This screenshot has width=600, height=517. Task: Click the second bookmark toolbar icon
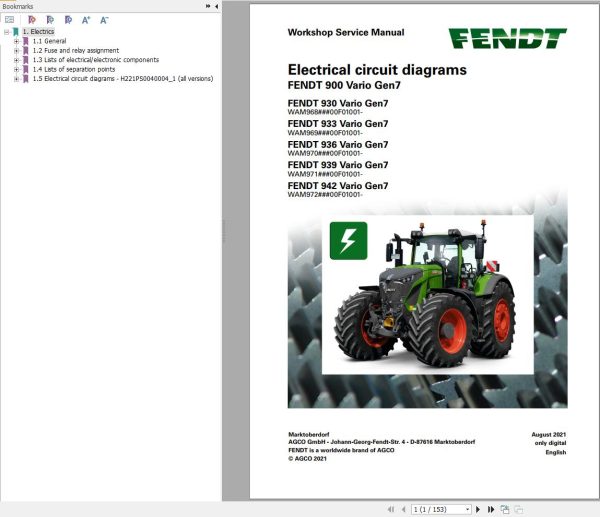click(x=50, y=20)
